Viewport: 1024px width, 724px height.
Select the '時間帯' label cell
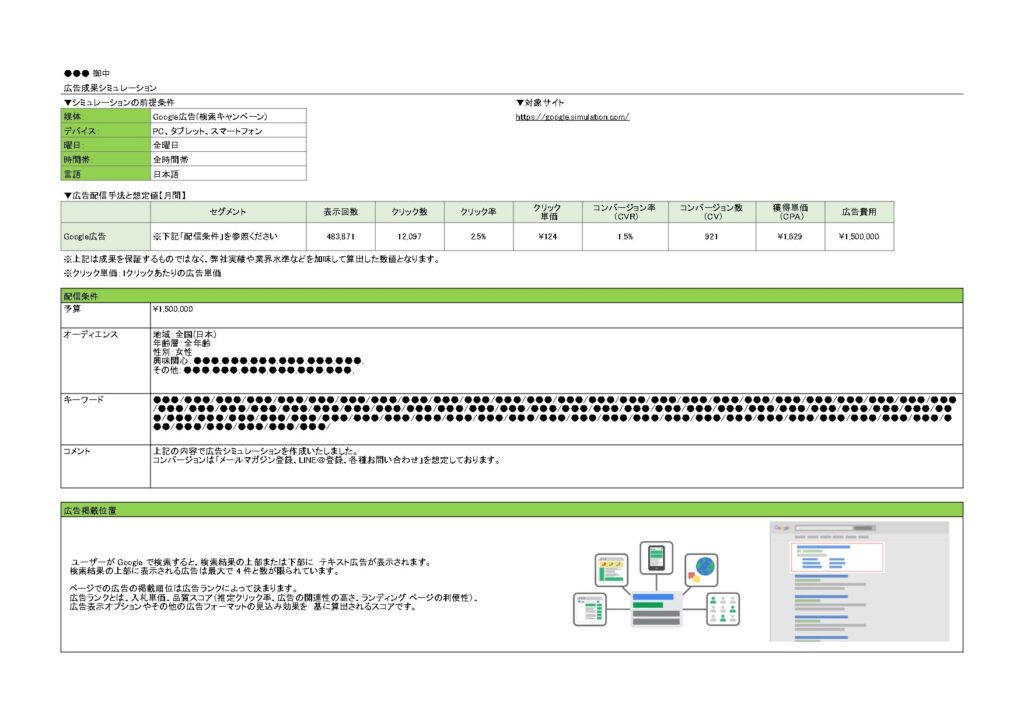[x=106, y=159]
